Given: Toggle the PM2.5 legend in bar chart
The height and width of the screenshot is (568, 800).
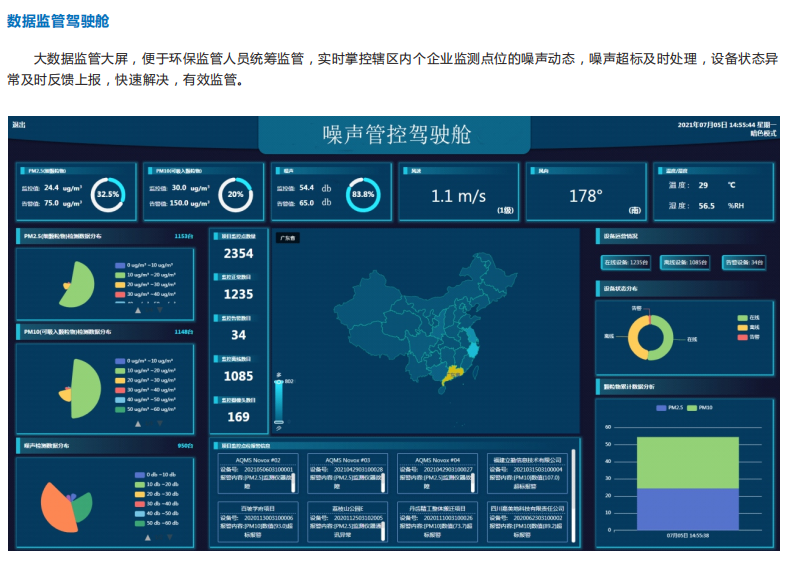Looking at the screenshot, I should pos(669,408).
